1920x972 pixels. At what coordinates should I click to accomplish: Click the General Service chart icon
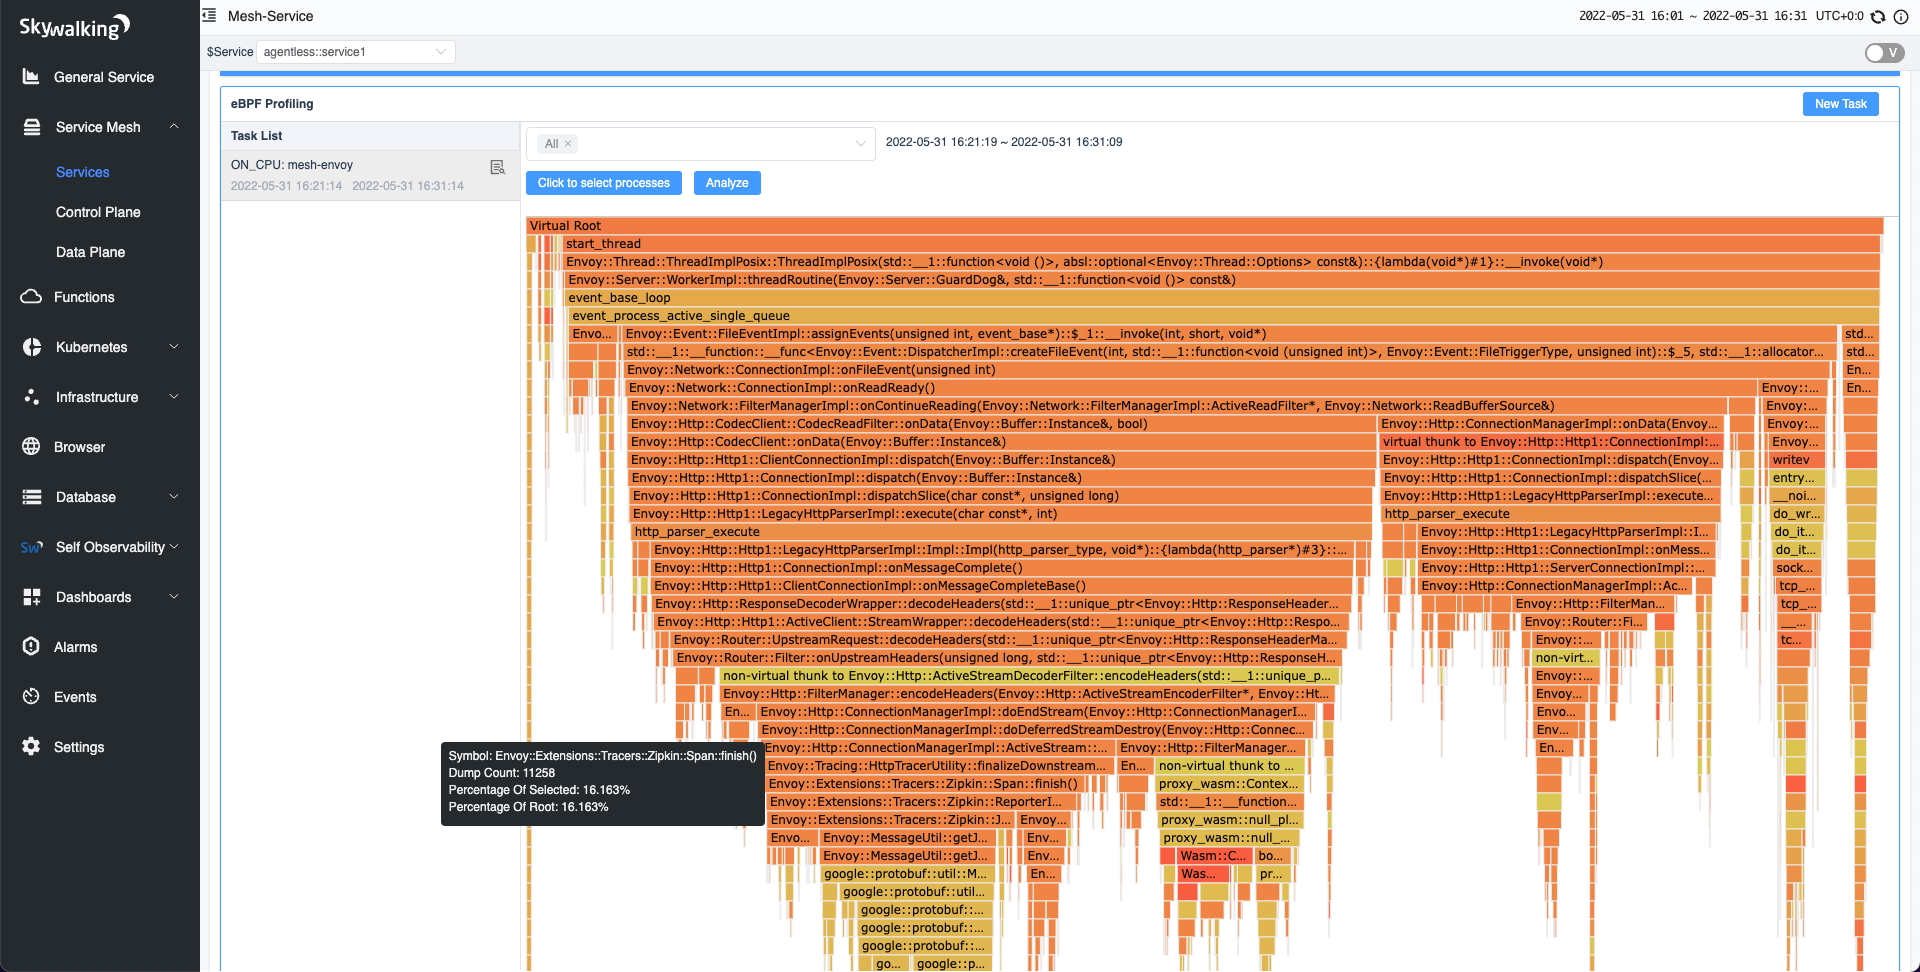[x=31, y=77]
